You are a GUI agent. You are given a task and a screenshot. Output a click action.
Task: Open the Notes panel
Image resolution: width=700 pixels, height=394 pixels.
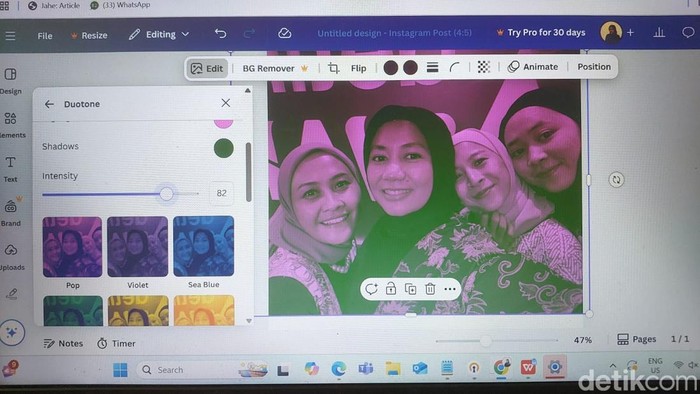point(63,344)
